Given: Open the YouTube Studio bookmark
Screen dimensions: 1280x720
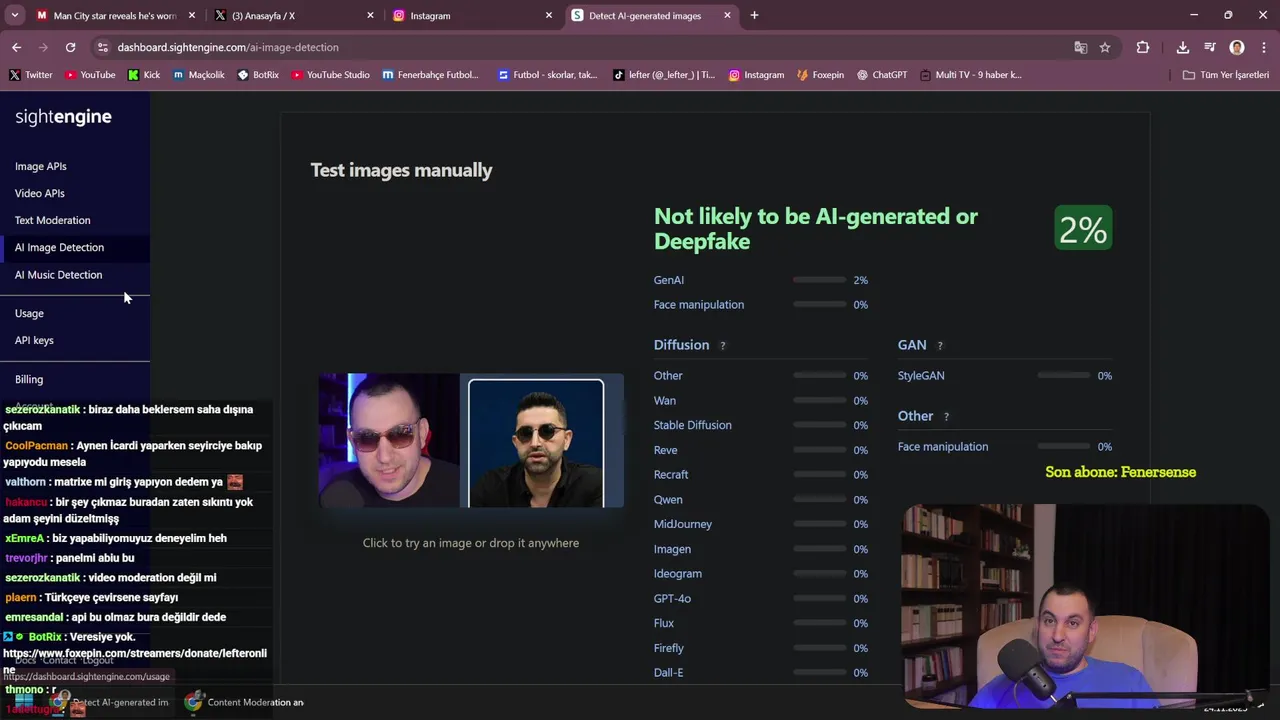Looking at the screenshot, I should pos(330,75).
